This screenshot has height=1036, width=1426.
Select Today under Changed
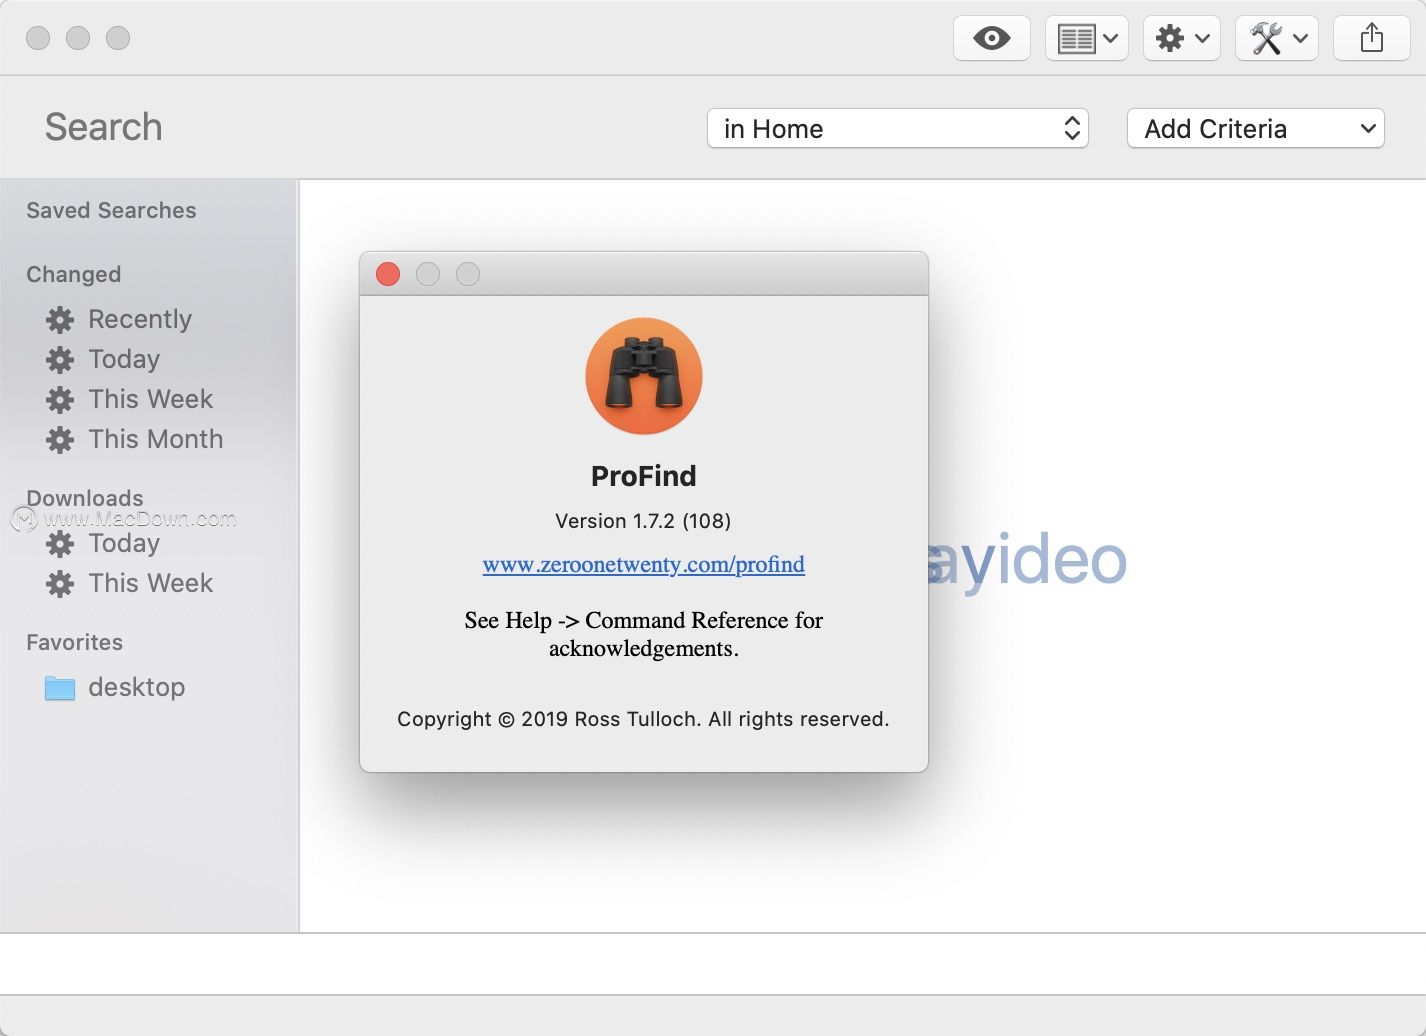124,359
